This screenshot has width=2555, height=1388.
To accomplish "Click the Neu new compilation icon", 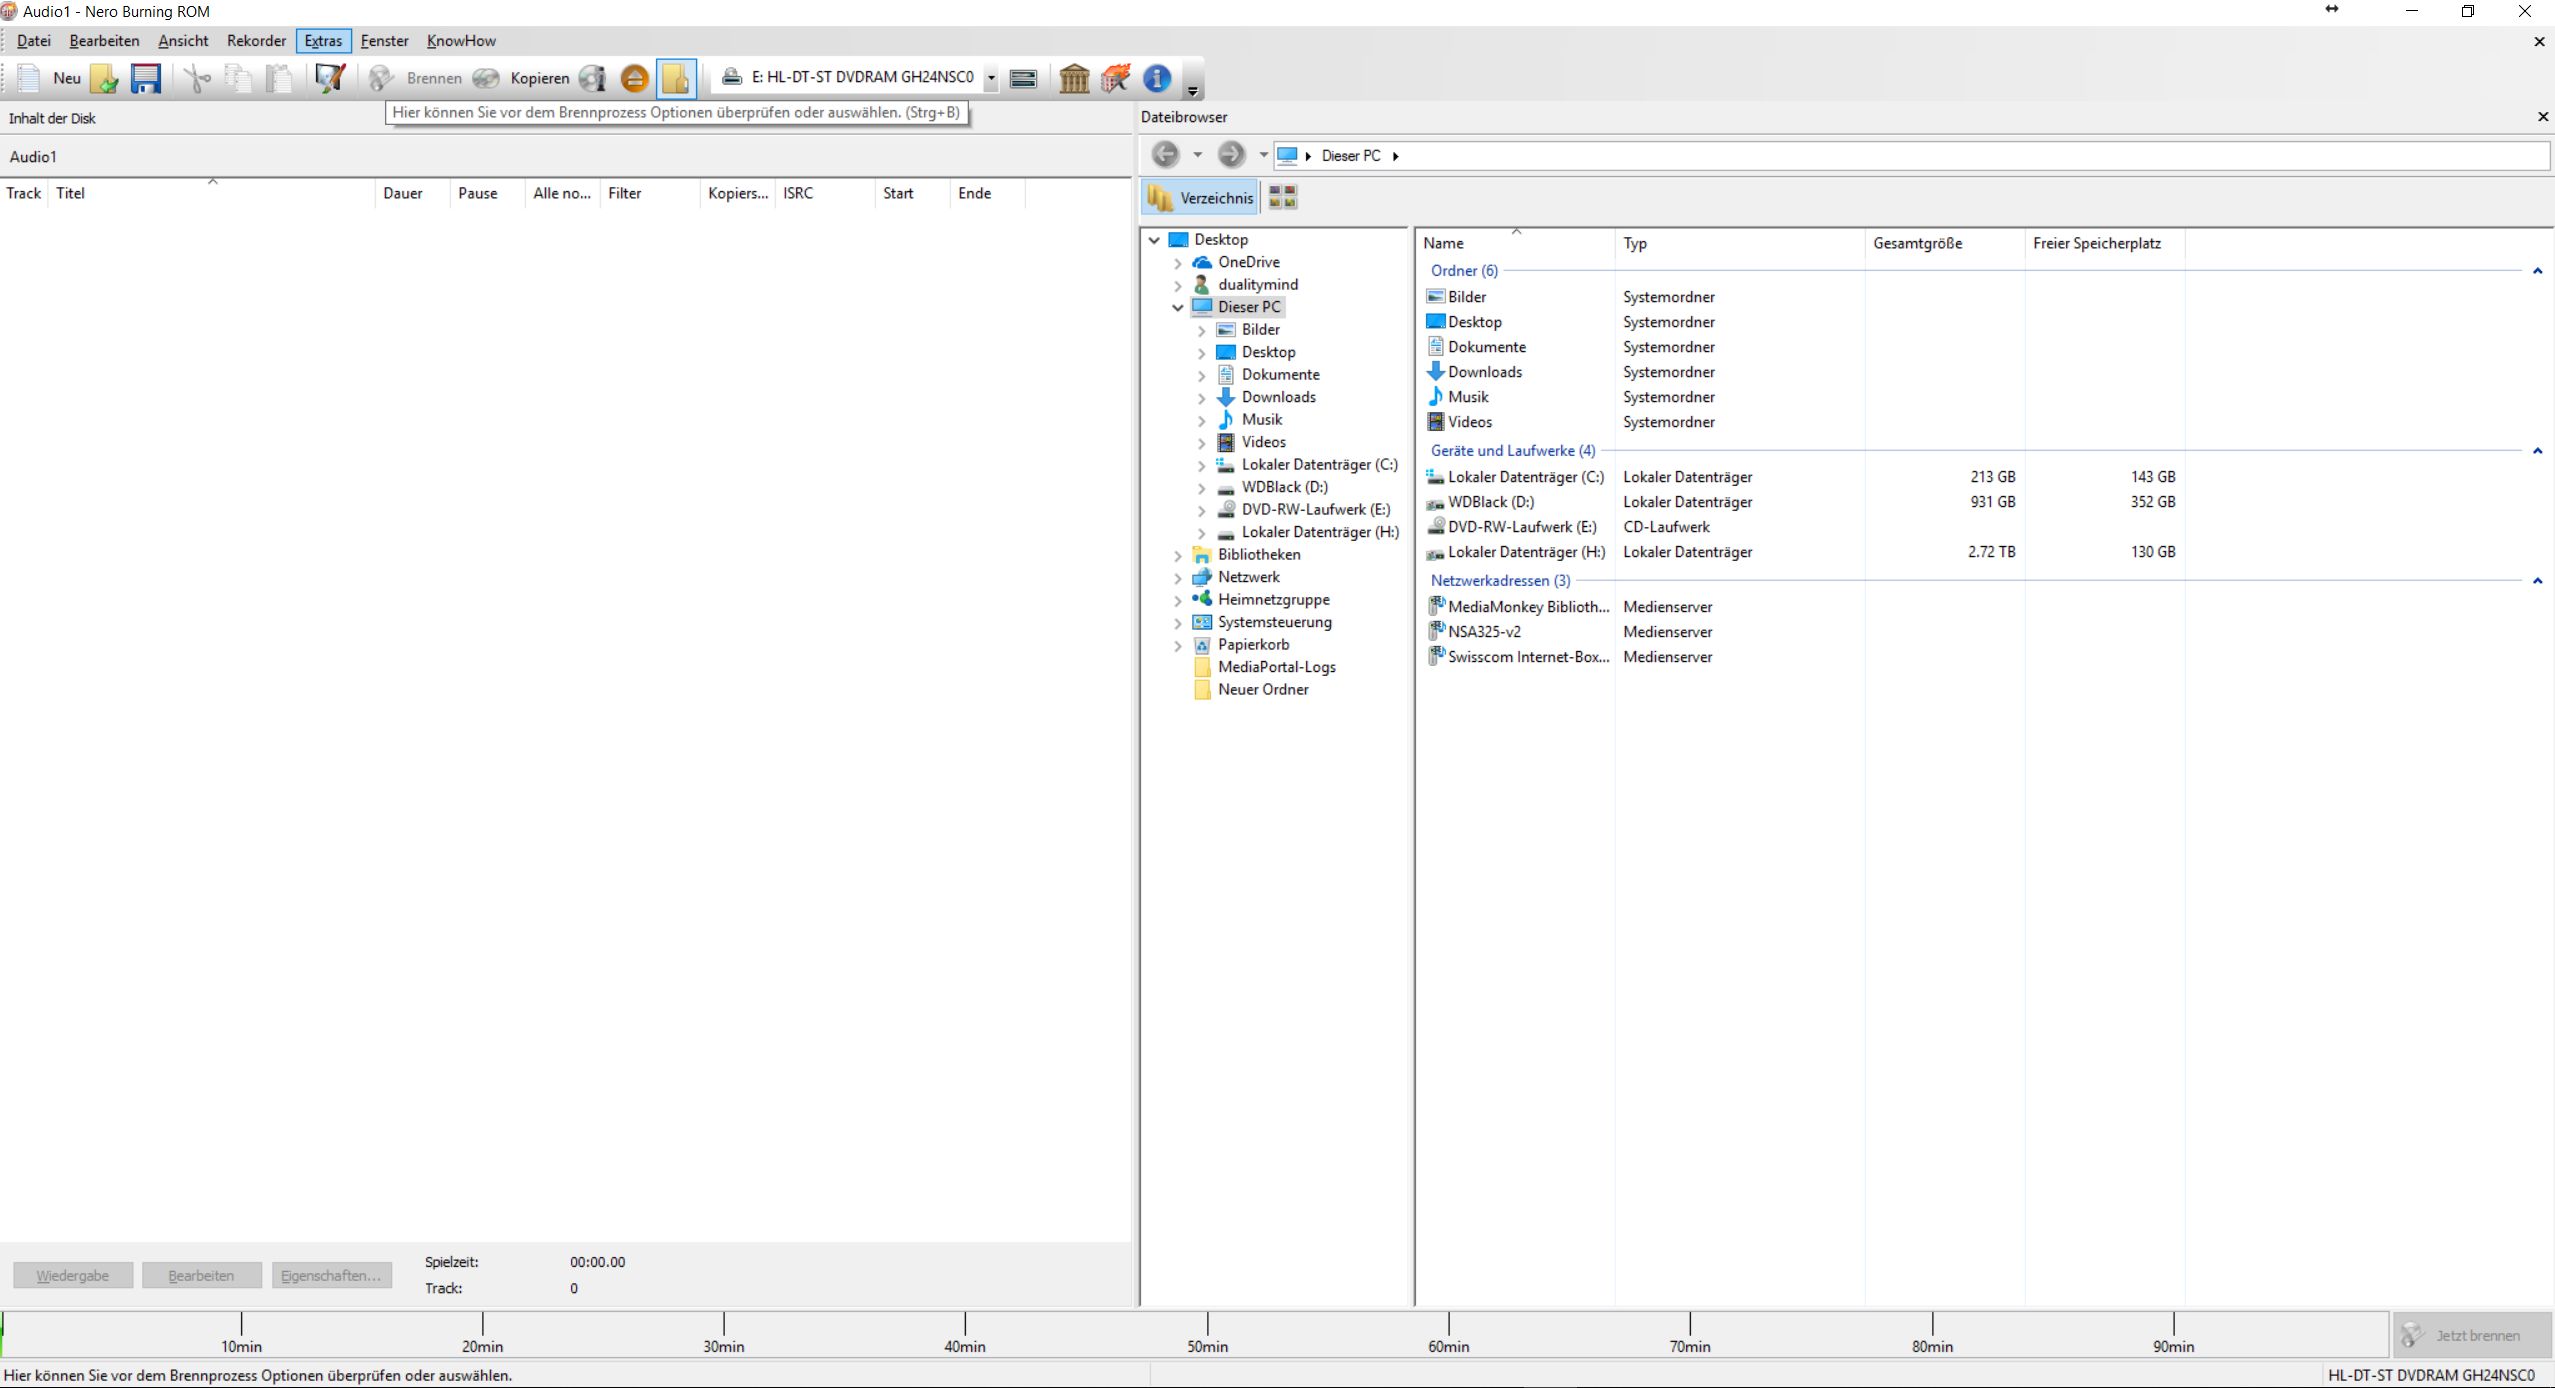I will click(30, 78).
